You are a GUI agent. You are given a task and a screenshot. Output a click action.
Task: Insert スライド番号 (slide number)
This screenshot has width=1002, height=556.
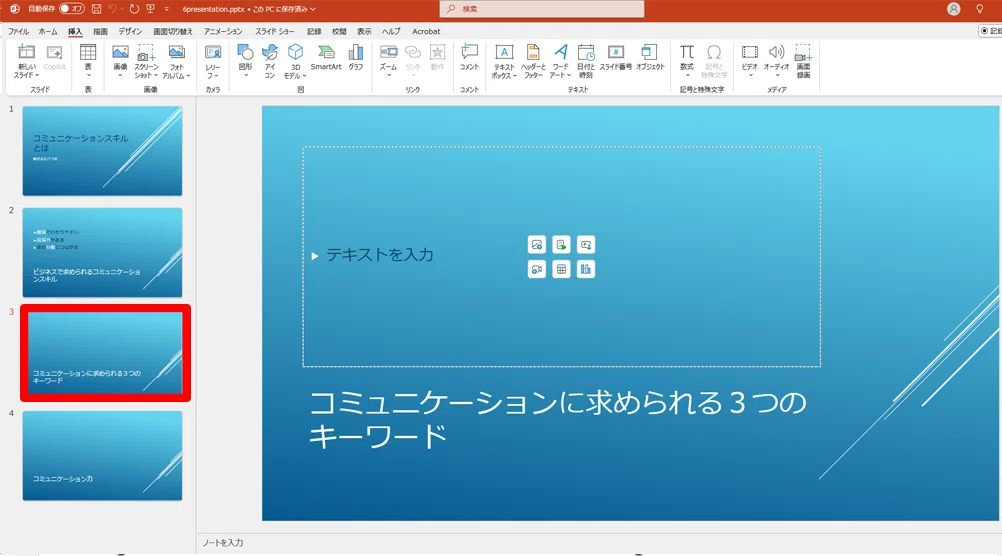pos(616,58)
